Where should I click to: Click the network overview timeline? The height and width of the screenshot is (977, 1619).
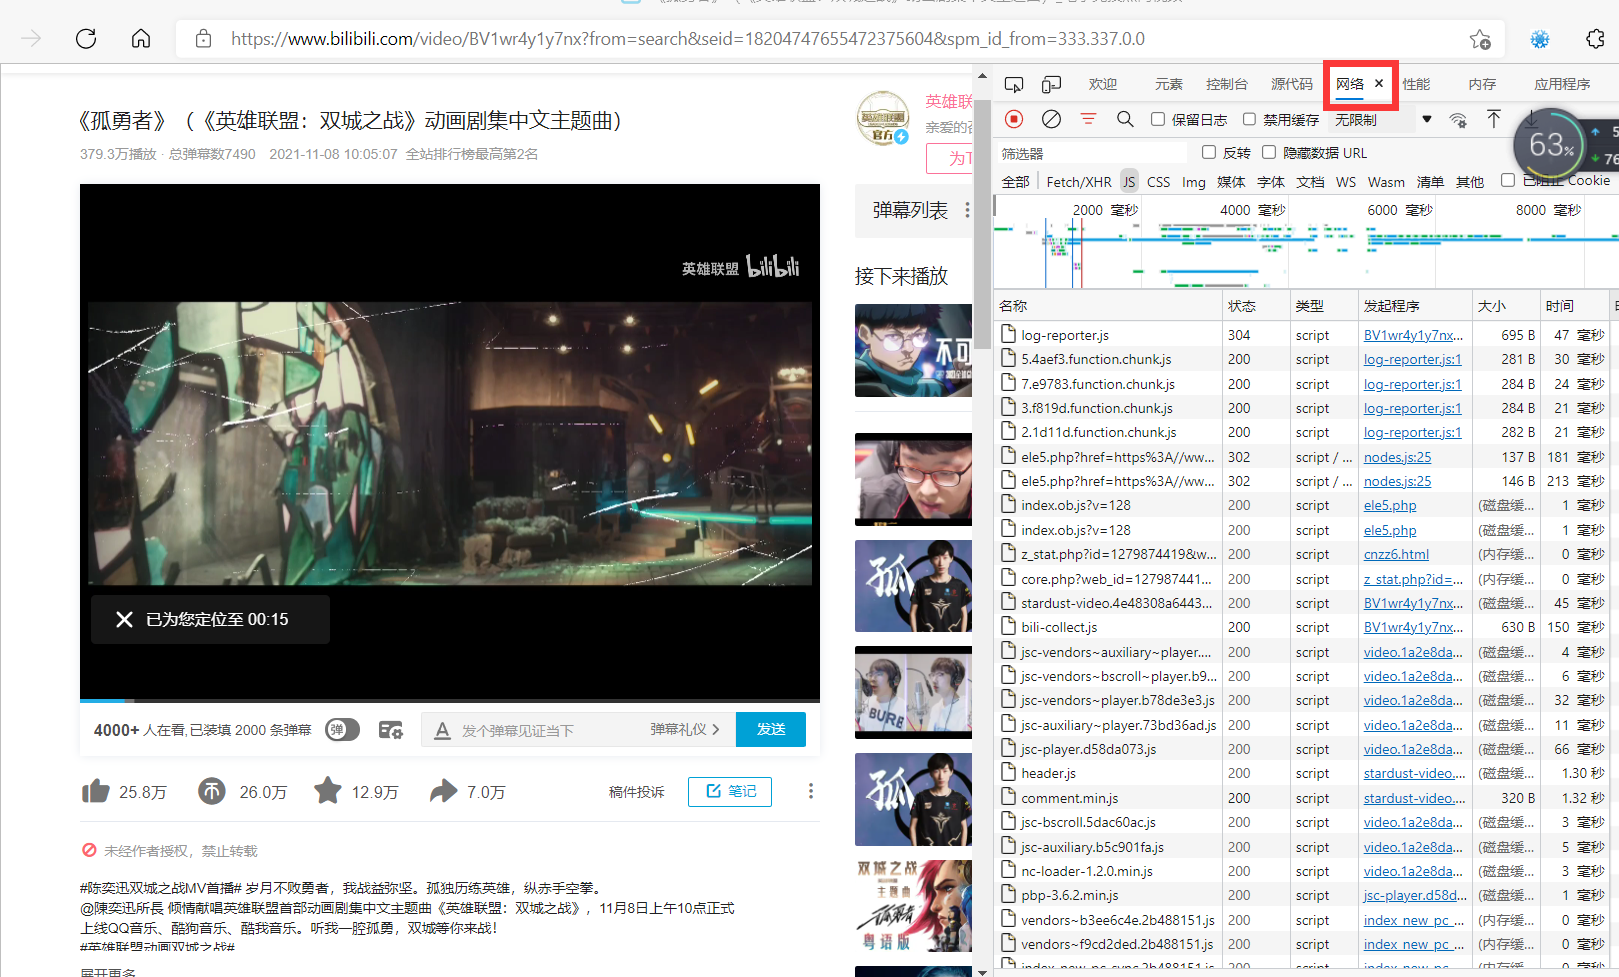click(x=1305, y=244)
